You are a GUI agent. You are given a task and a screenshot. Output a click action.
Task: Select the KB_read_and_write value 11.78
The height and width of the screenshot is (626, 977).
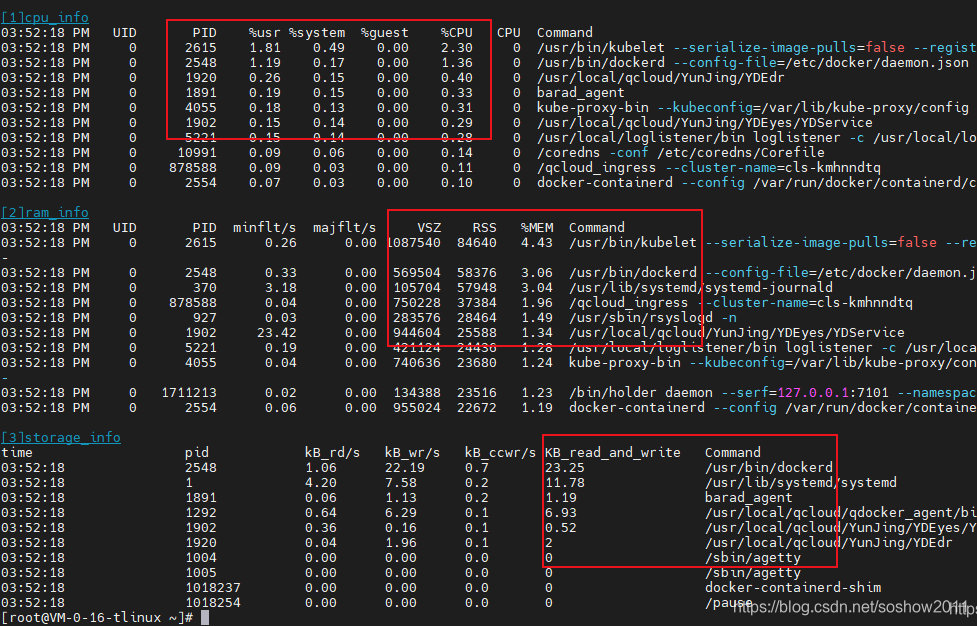tap(565, 483)
